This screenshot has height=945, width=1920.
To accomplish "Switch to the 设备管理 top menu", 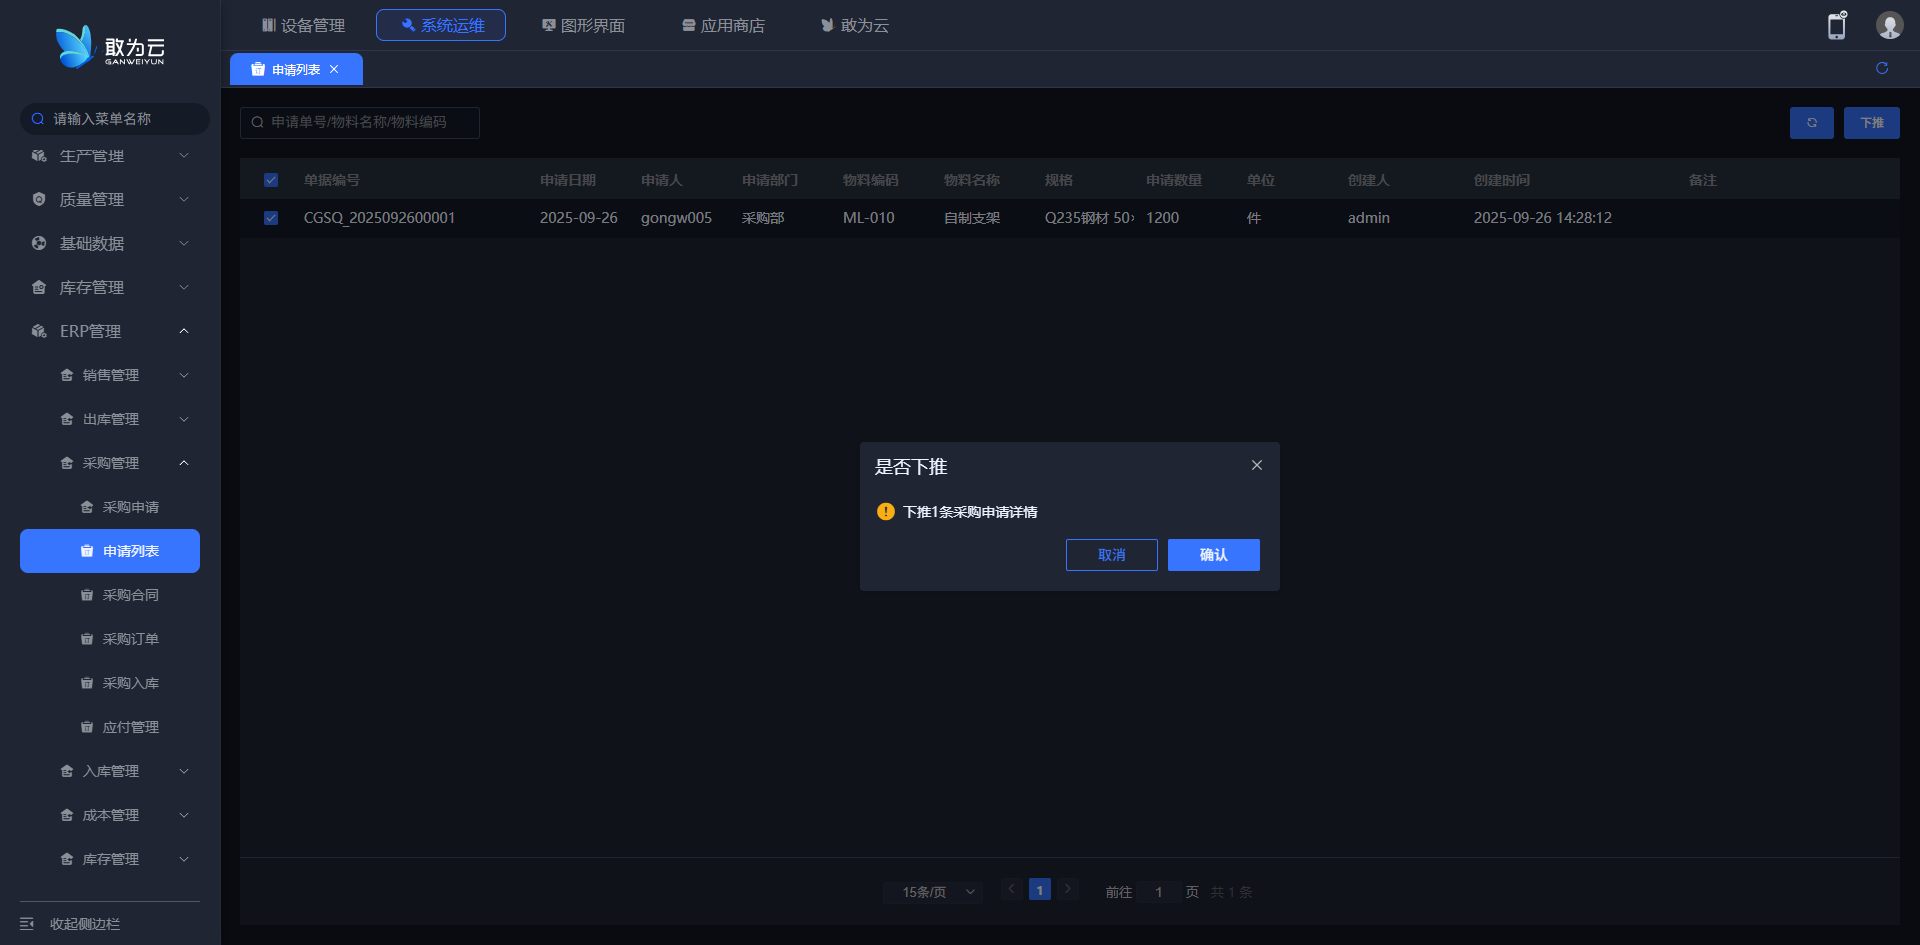I will [x=303, y=25].
